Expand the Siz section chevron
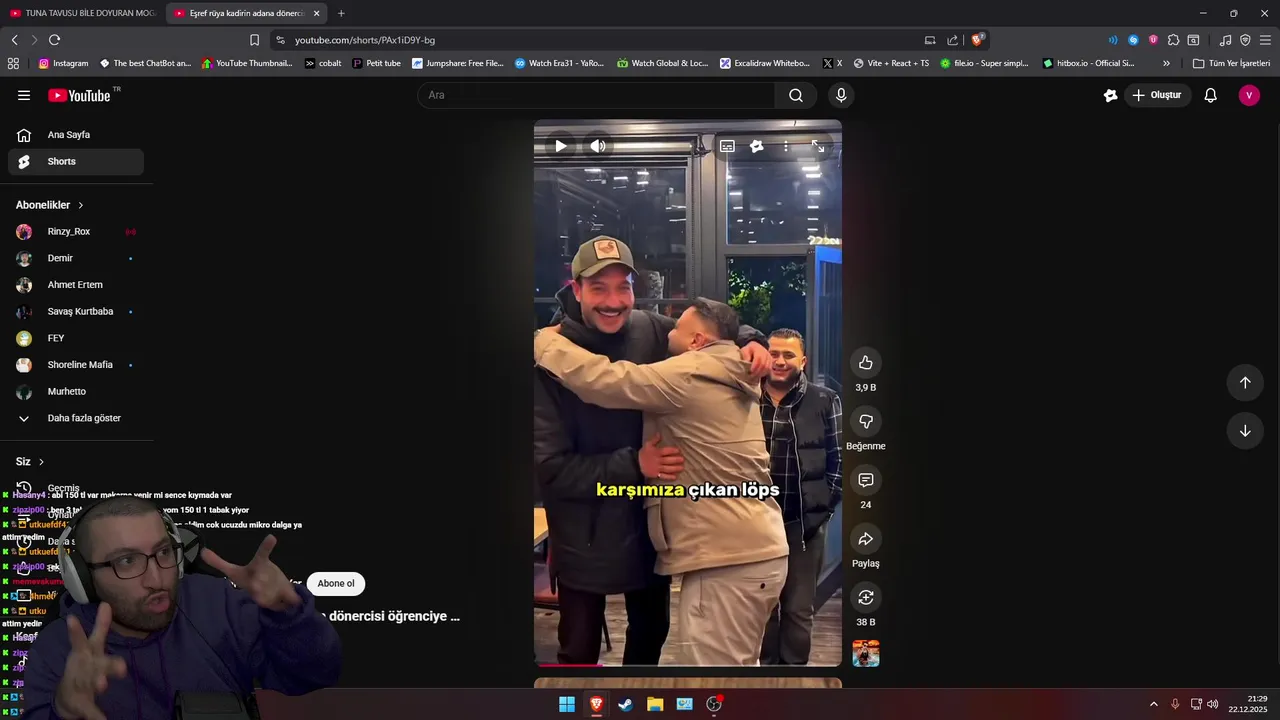 [x=41, y=462]
